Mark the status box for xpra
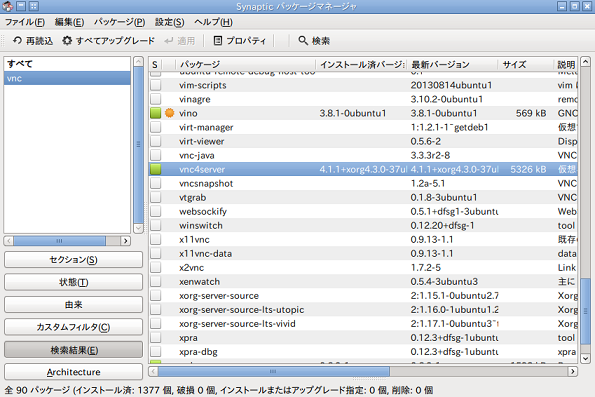Screen dimensions: 595x397 156,338
